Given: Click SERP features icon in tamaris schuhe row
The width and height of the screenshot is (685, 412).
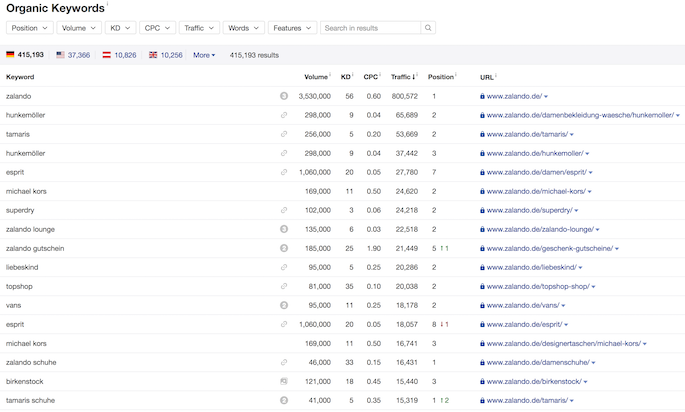Looking at the screenshot, I should 284,400.
